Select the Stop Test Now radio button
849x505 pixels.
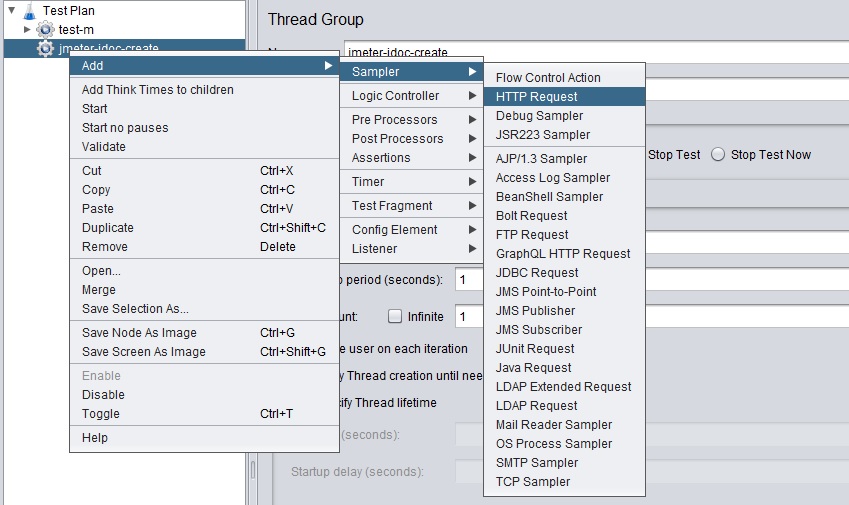tap(719, 155)
